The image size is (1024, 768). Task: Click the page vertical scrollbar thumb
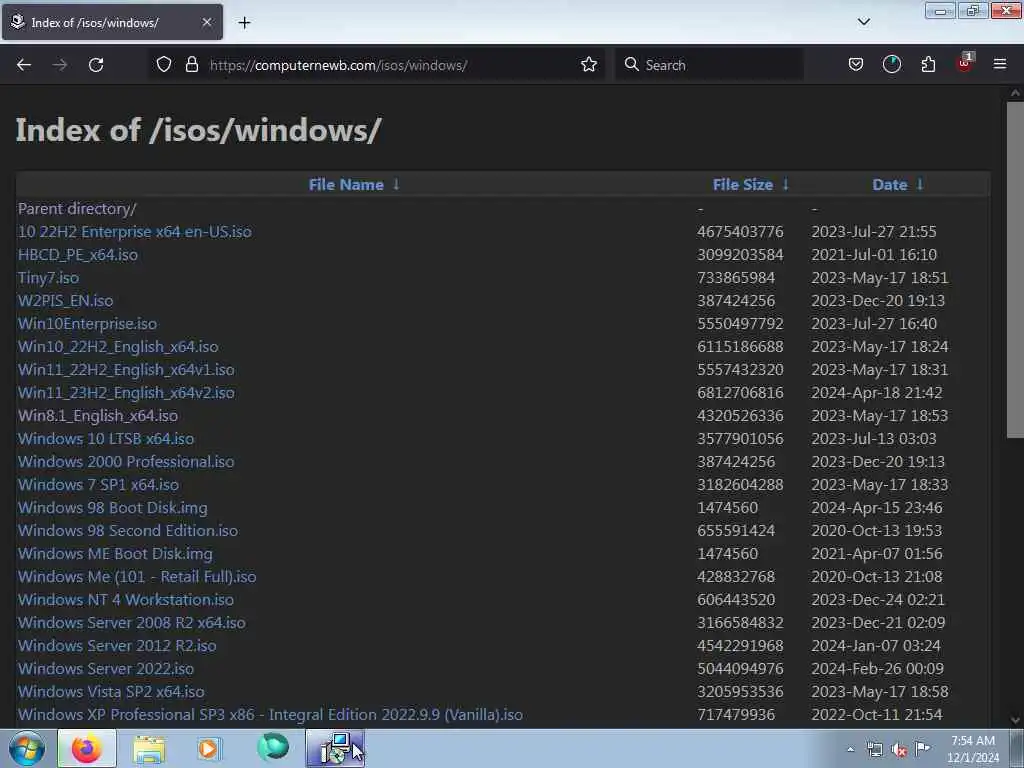coord(1015,269)
